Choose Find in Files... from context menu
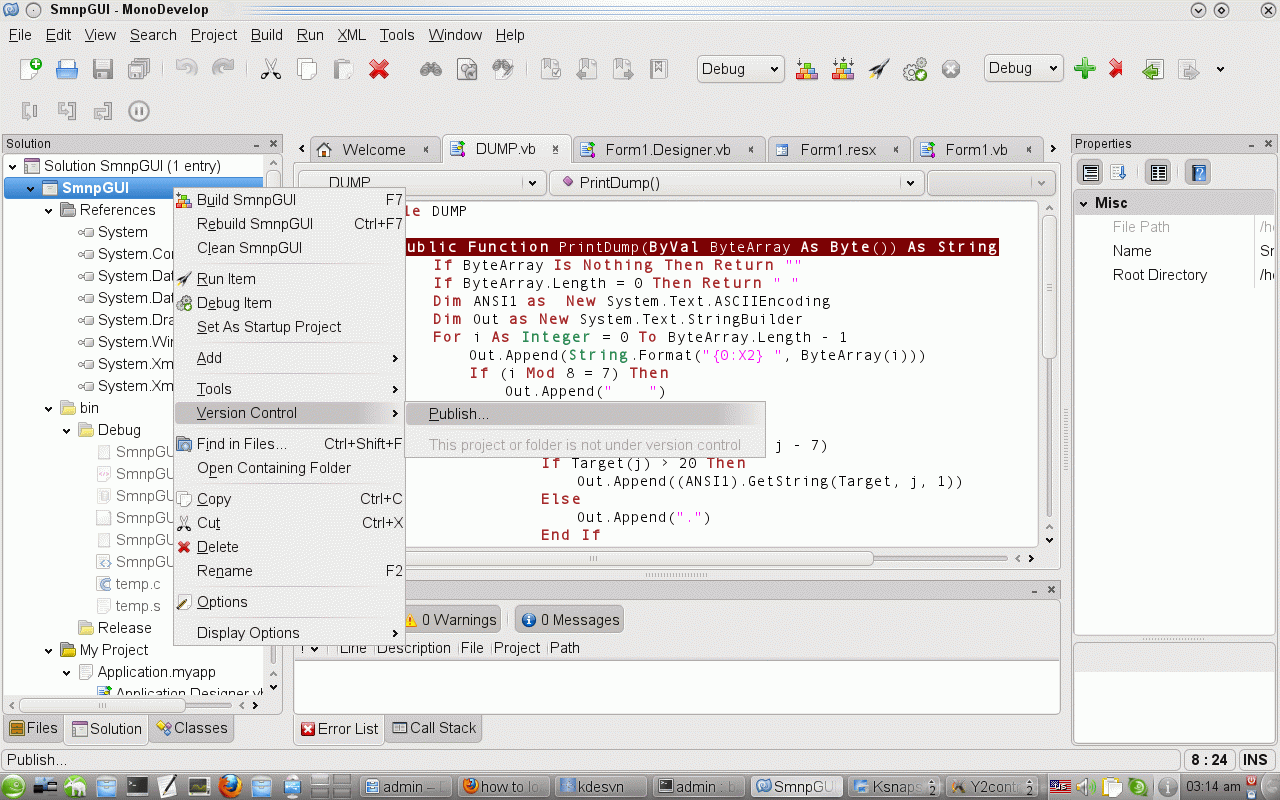 pos(289,444)
